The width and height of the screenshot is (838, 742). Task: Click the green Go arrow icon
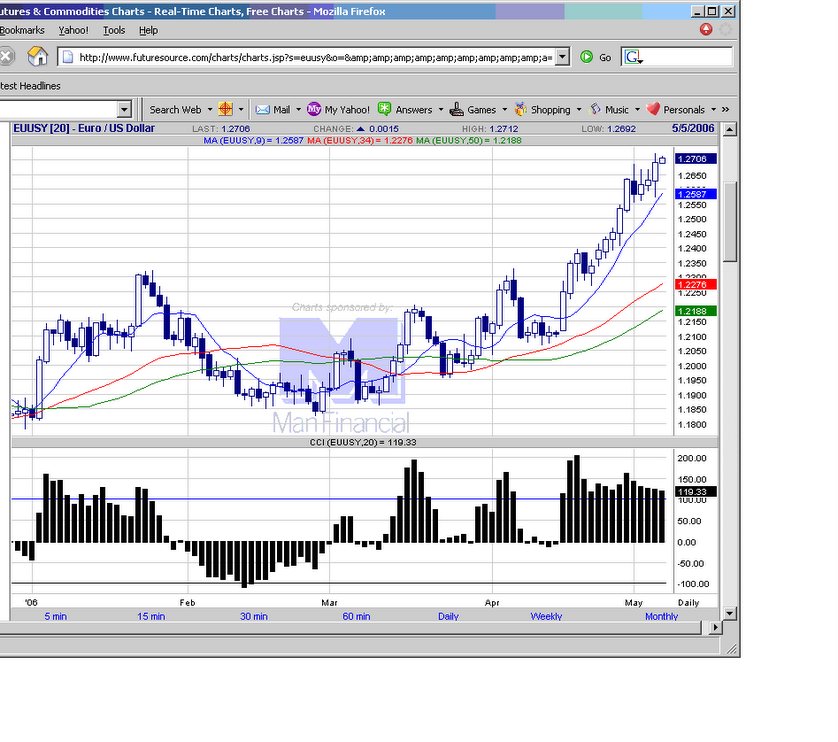[586, 57]
